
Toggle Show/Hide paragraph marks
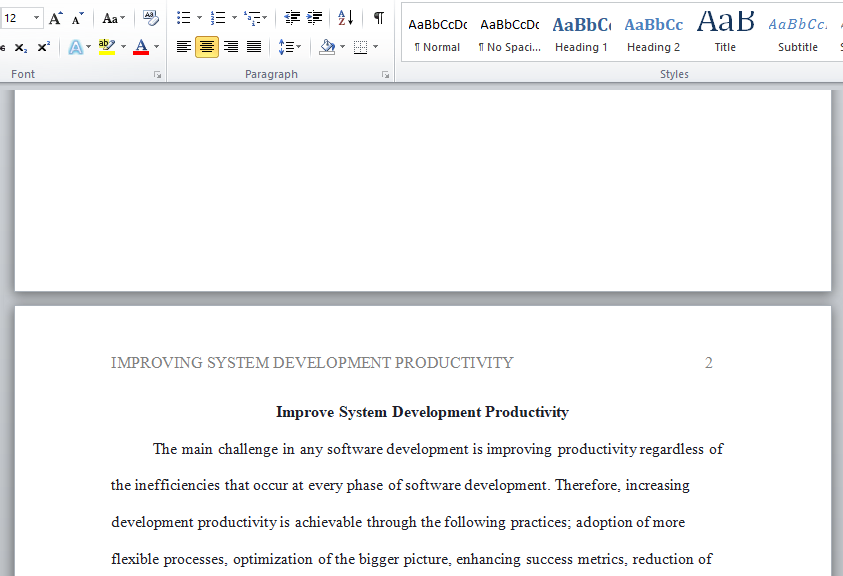pyautogui.click(x=378, y=19)
